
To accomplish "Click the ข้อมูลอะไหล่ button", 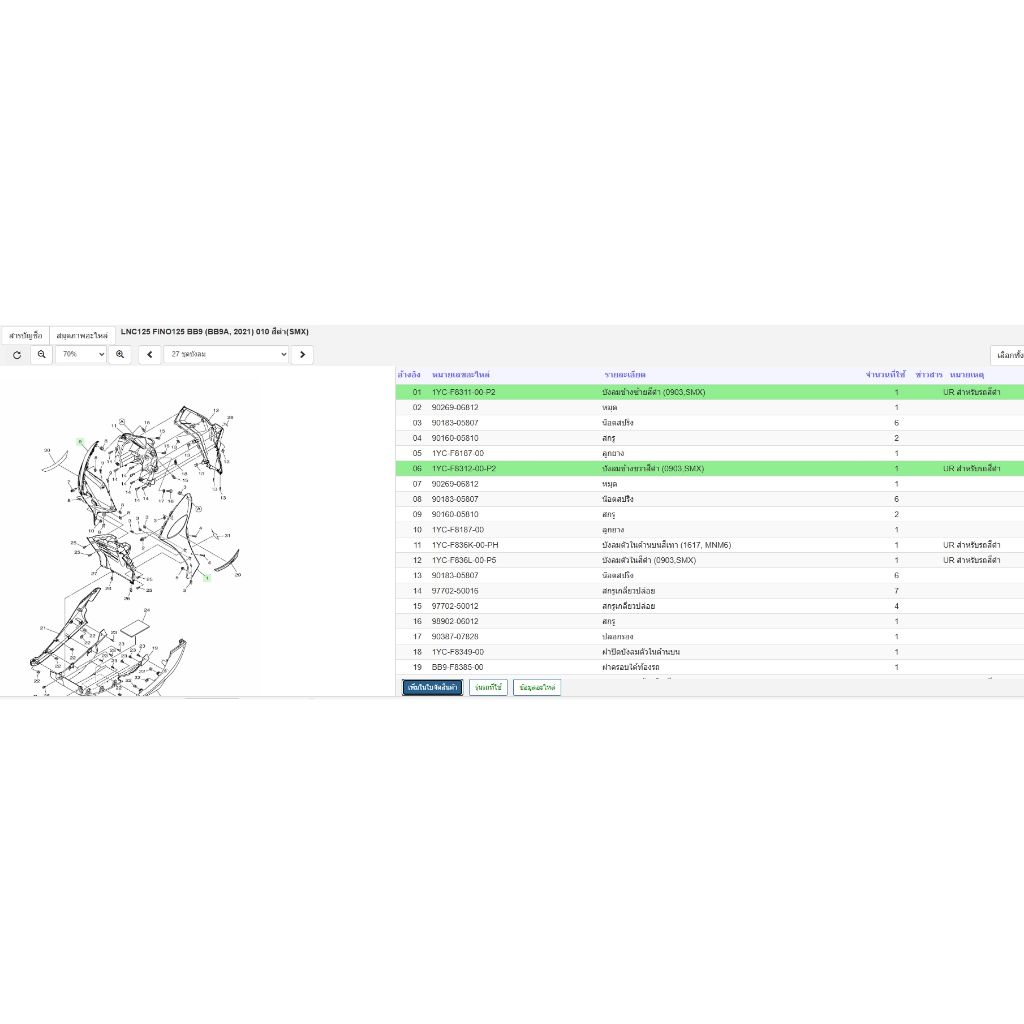I will coord(537,688).
